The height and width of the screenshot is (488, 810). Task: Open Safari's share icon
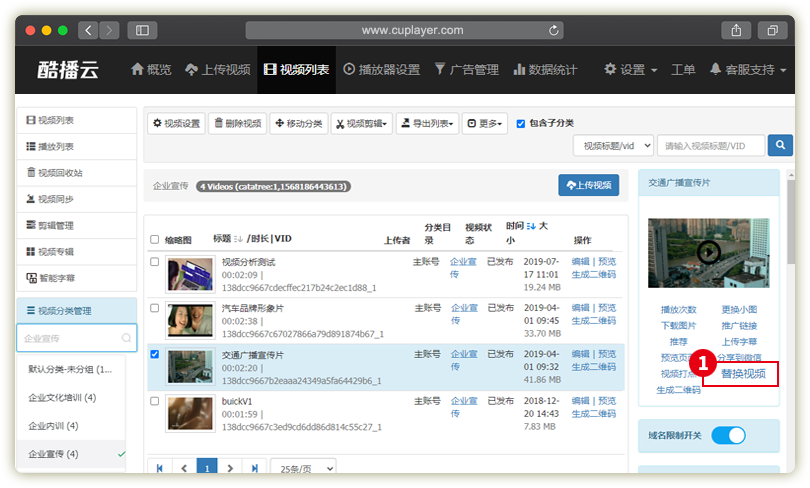coord(736,31)
